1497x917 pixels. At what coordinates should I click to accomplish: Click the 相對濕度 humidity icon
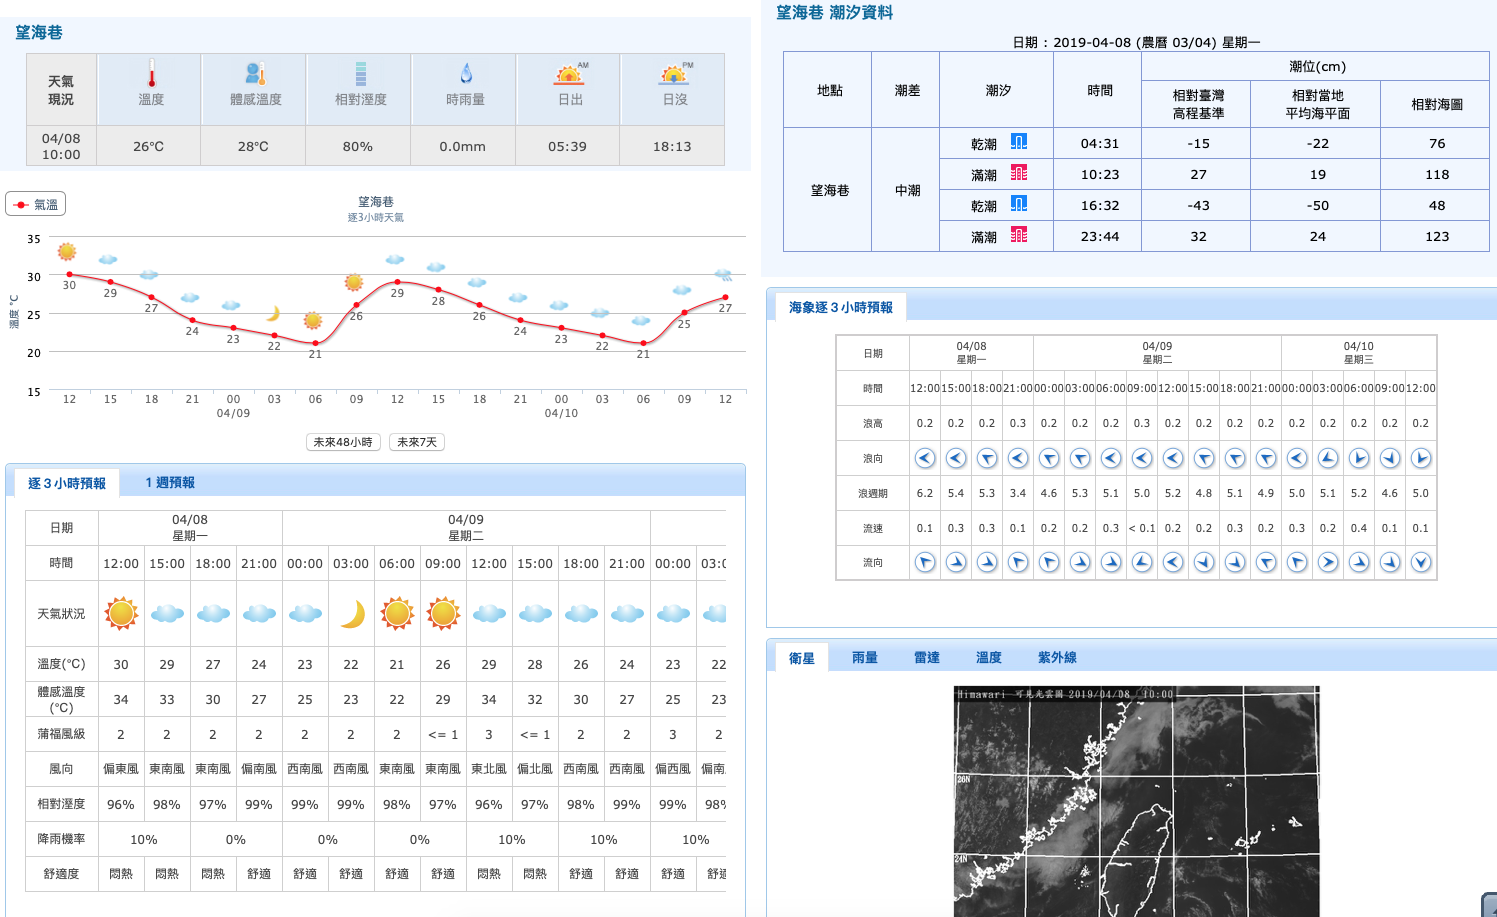pos(361,73)
